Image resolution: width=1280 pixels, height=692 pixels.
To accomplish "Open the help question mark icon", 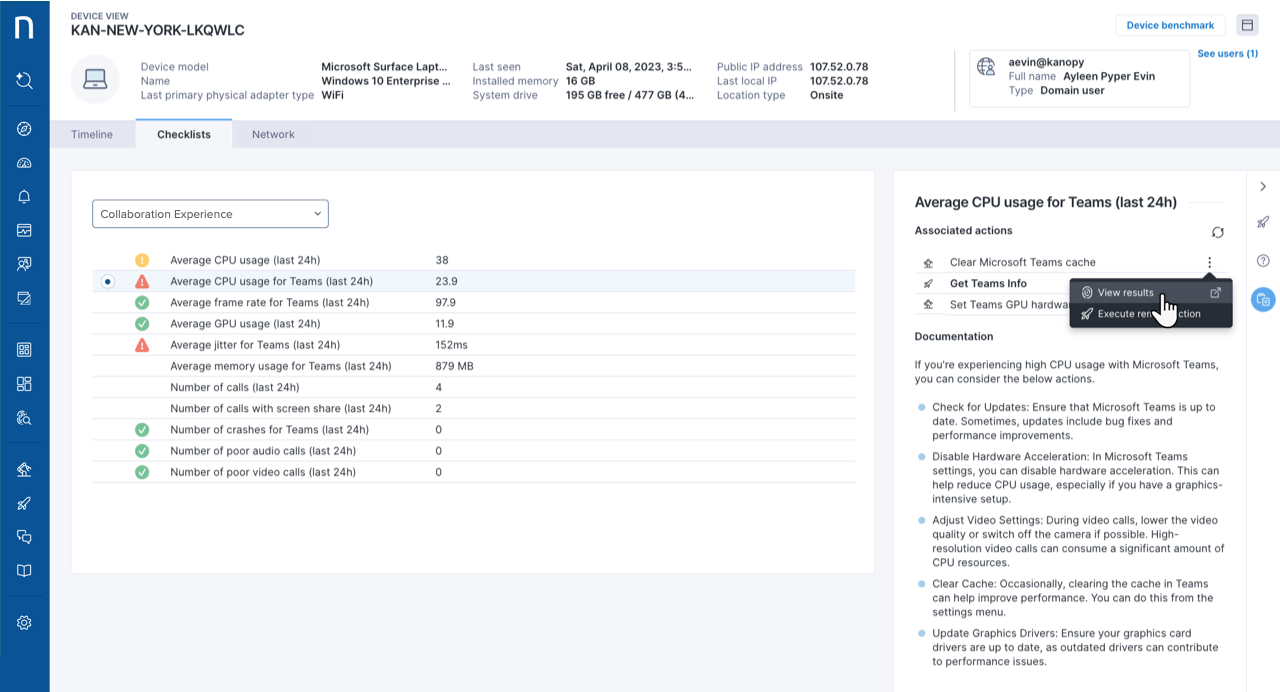I will 1262,260.
